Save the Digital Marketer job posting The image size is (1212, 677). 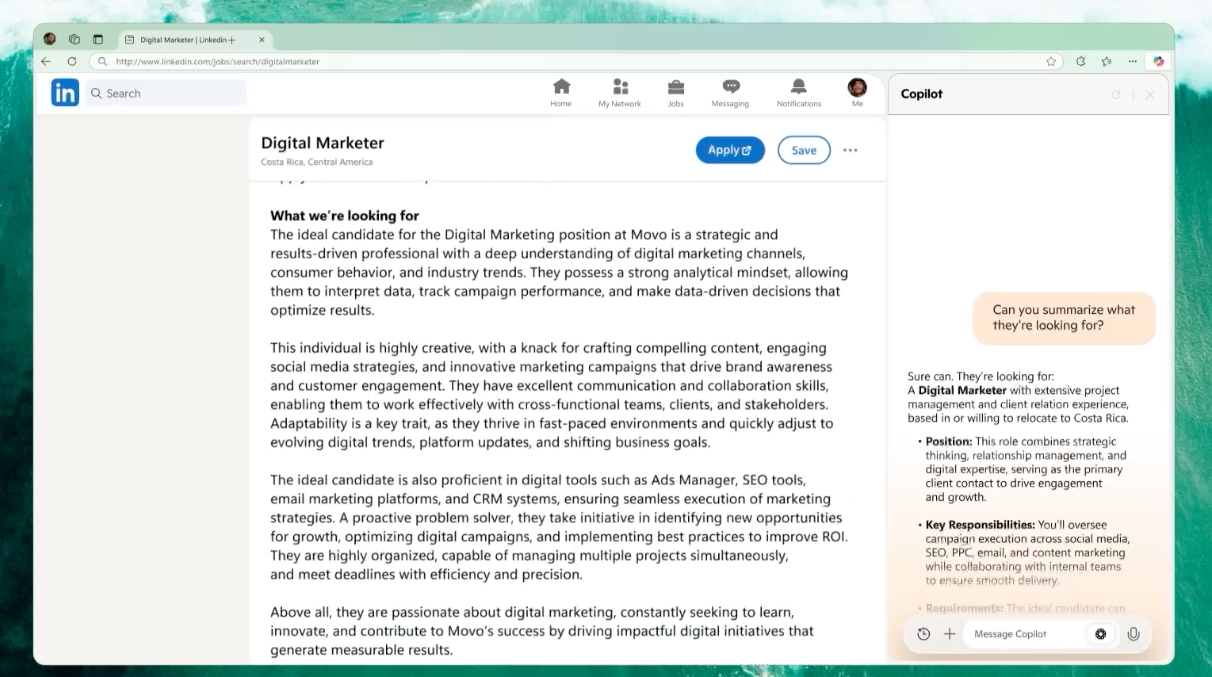coord(804,150)
